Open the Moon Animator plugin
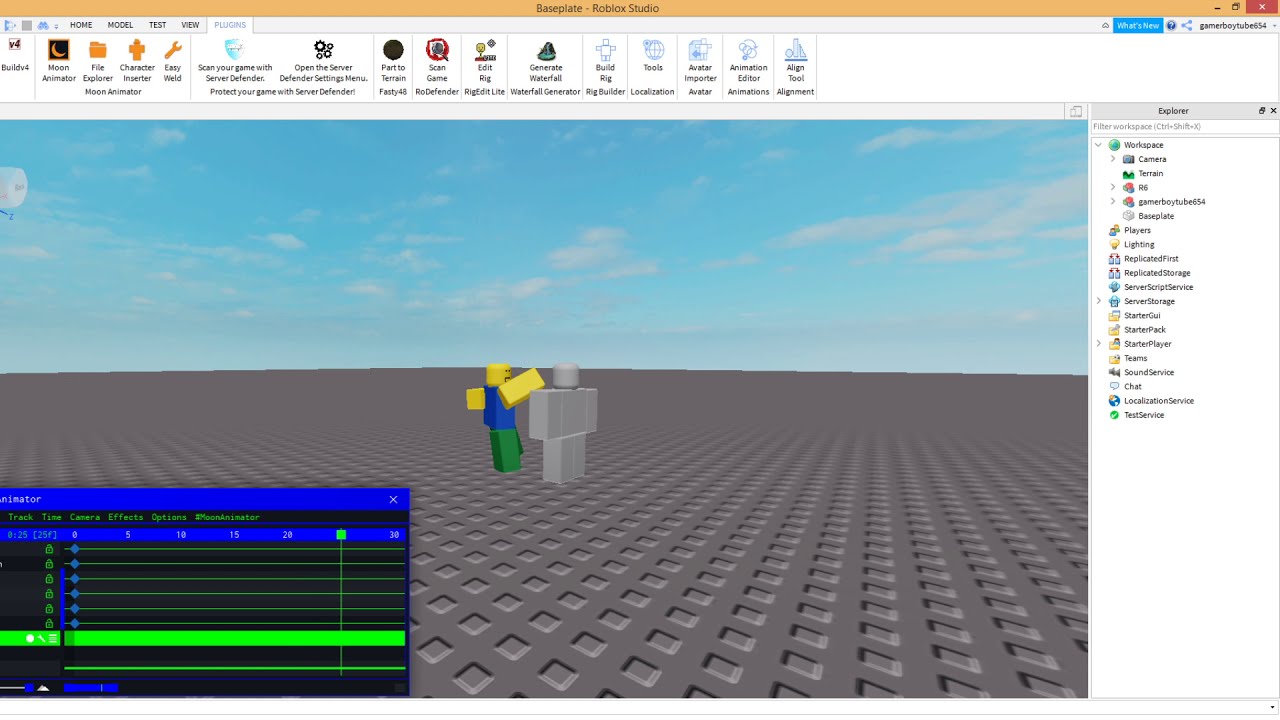1280x720 pixels. (59, 61)
